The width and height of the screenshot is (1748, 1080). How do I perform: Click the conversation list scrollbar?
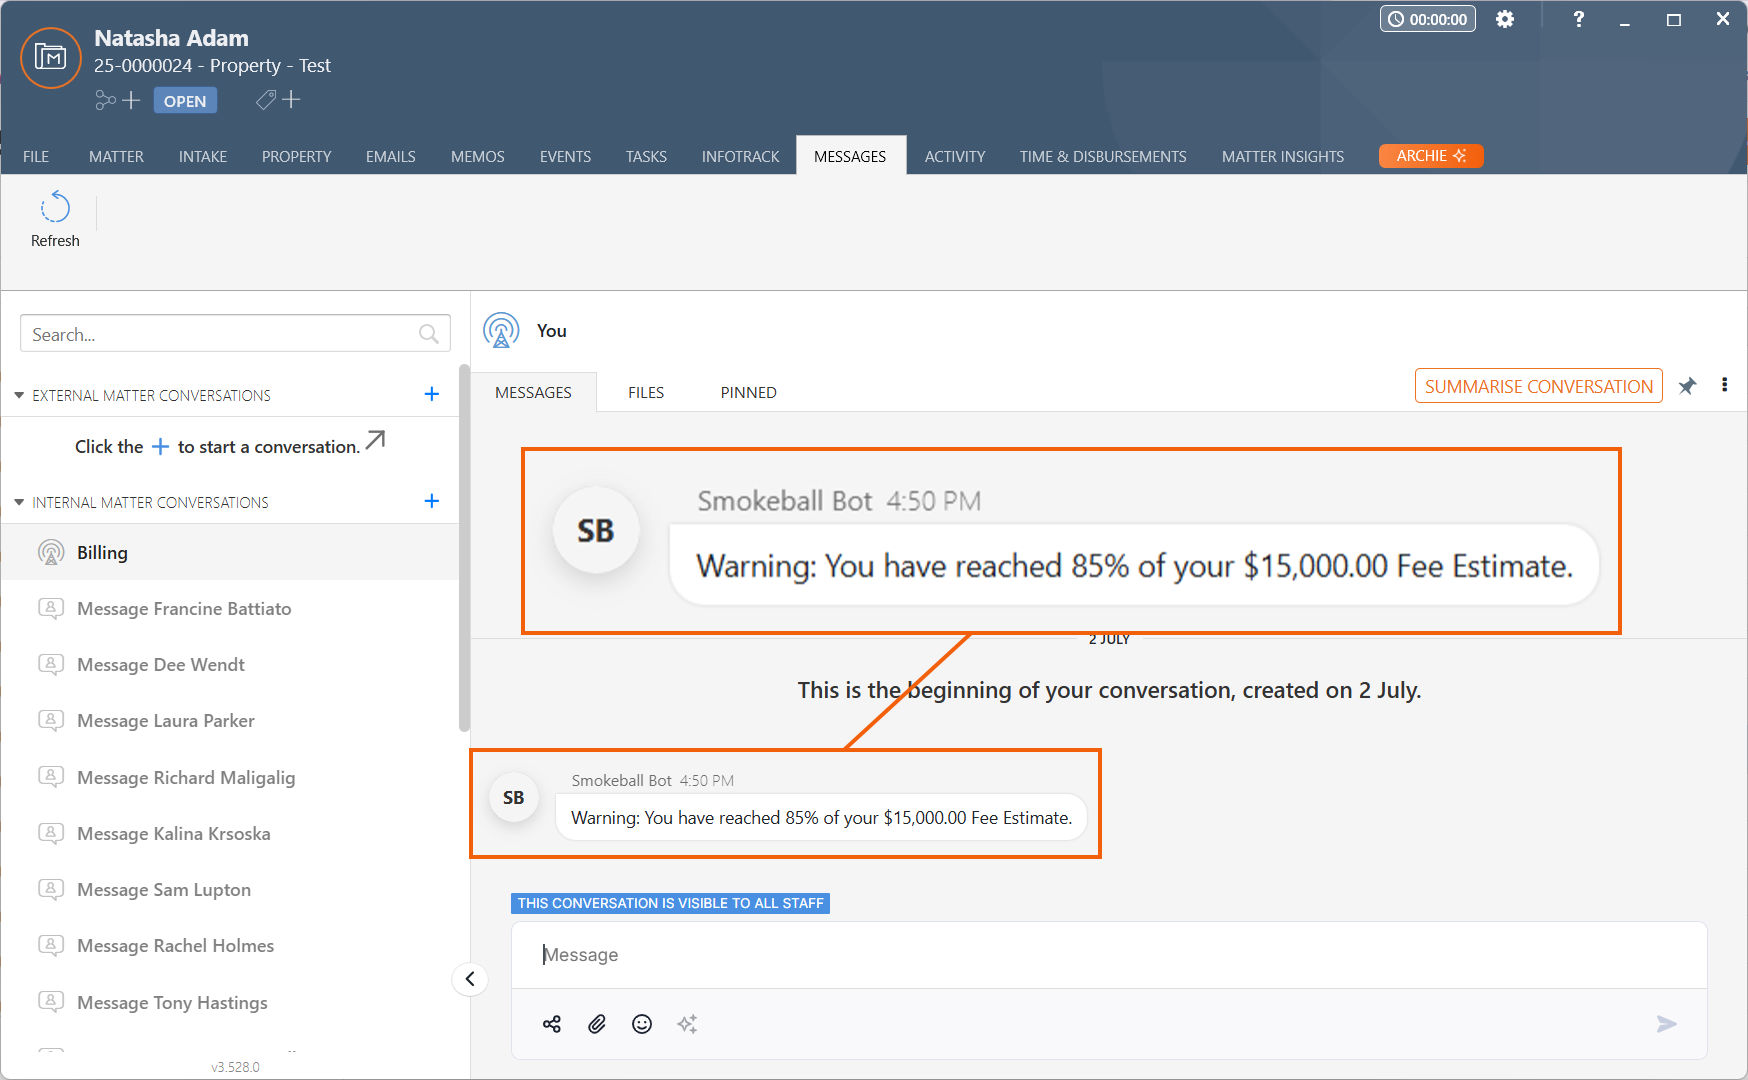point(464,548)
